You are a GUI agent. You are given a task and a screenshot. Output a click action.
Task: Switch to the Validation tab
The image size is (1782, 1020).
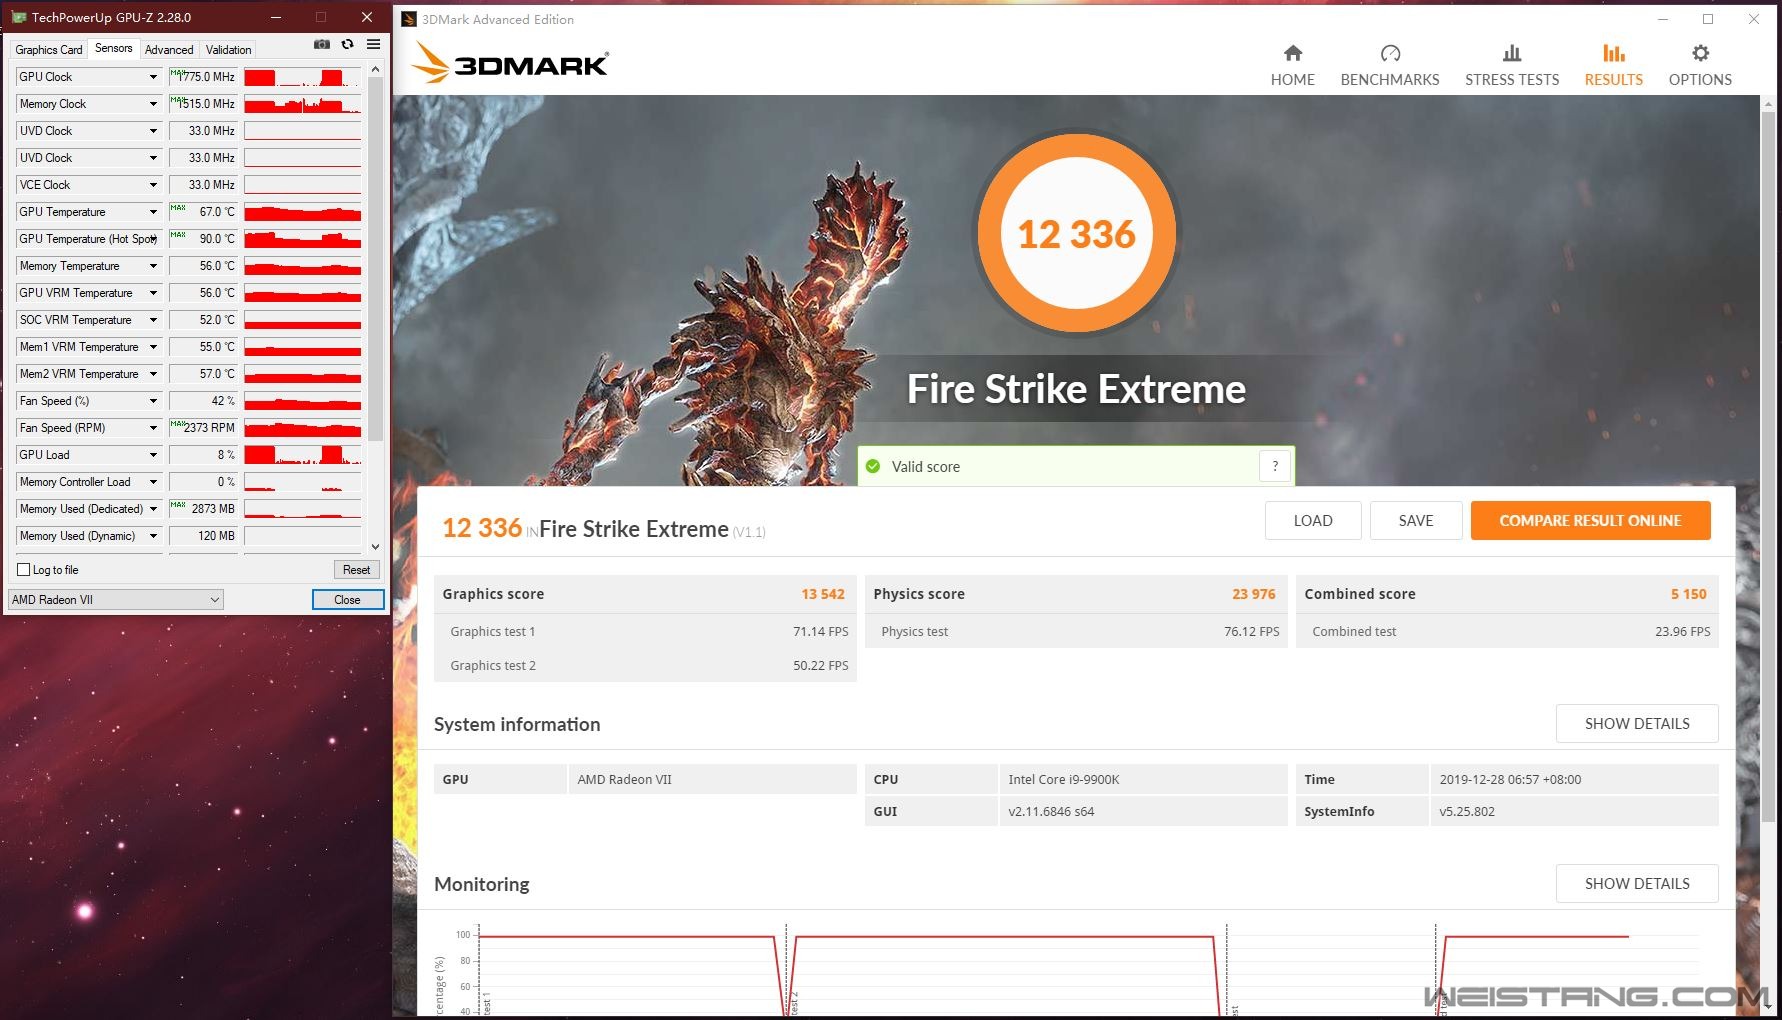tap(228, 50)
